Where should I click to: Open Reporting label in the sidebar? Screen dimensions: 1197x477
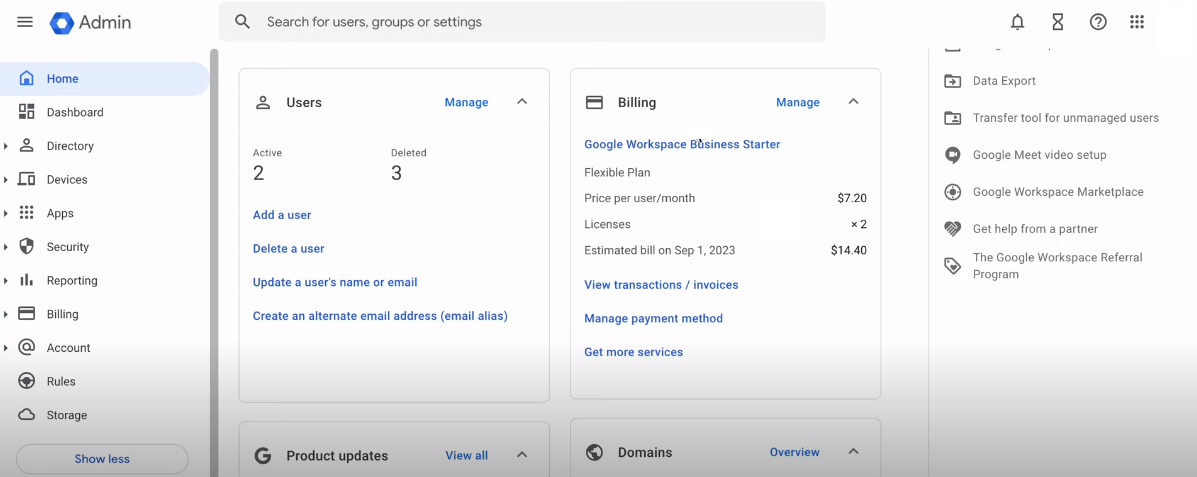click(72, 280)
